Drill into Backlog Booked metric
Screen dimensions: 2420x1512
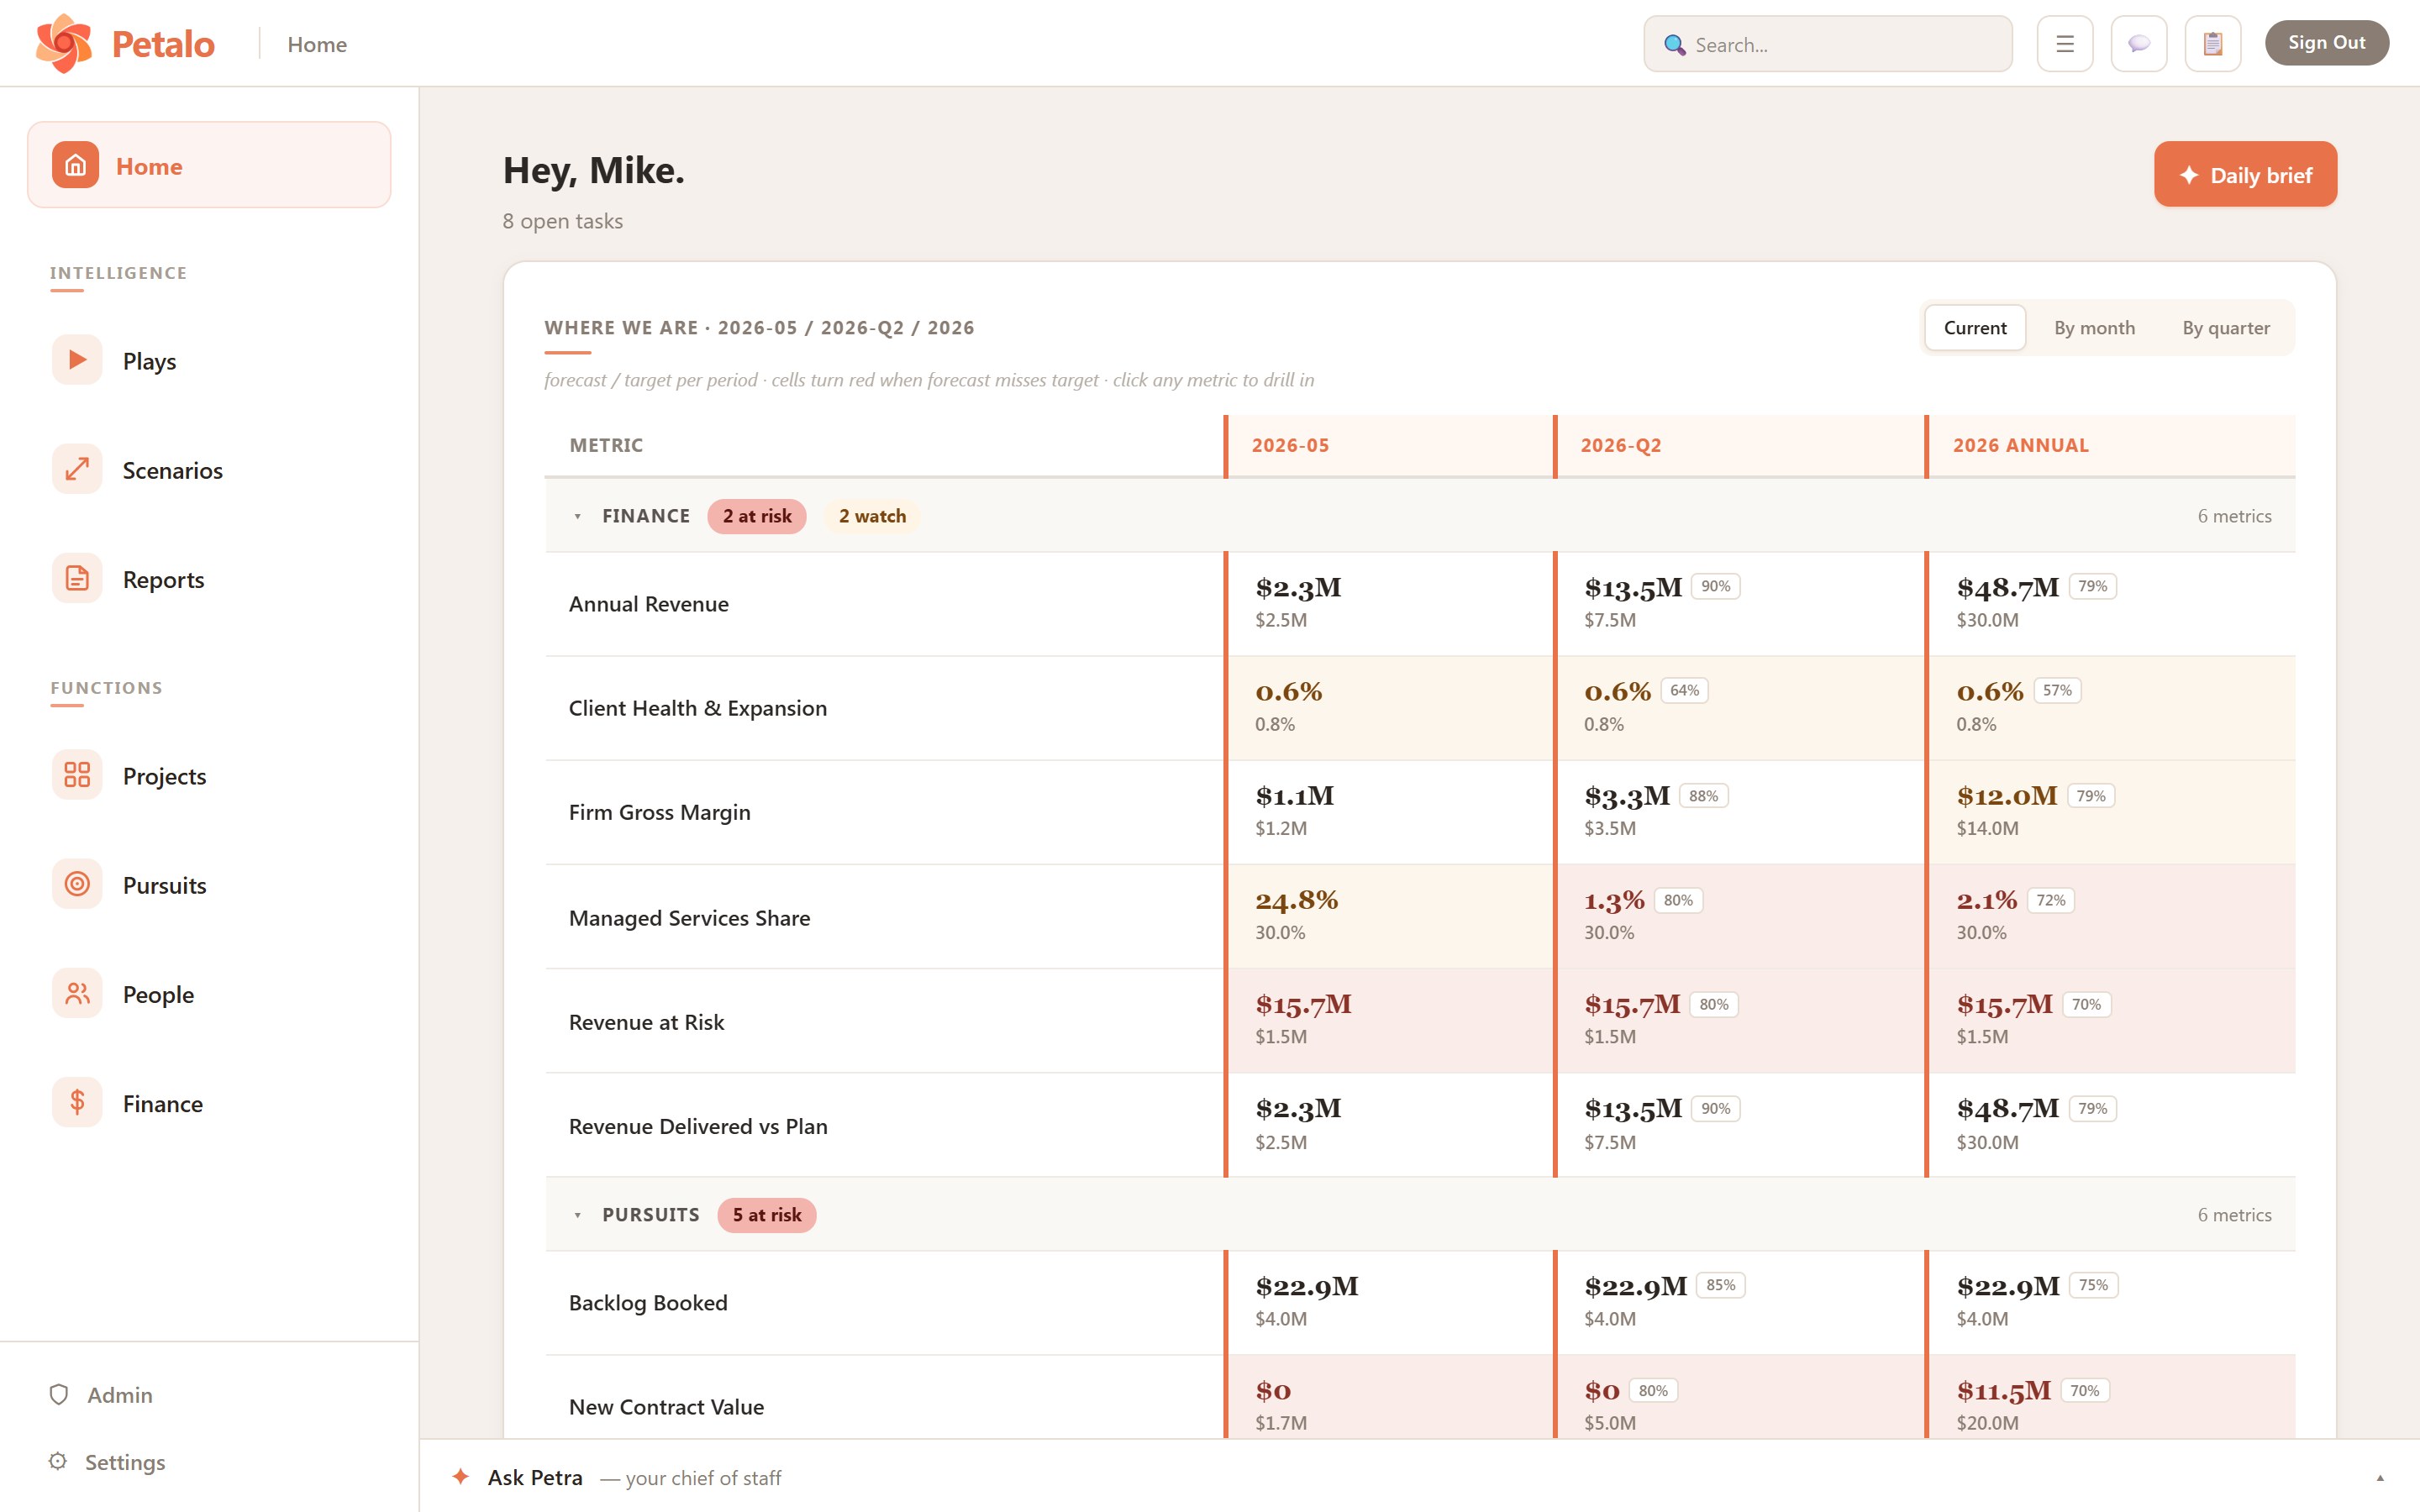pos(648,1303)
